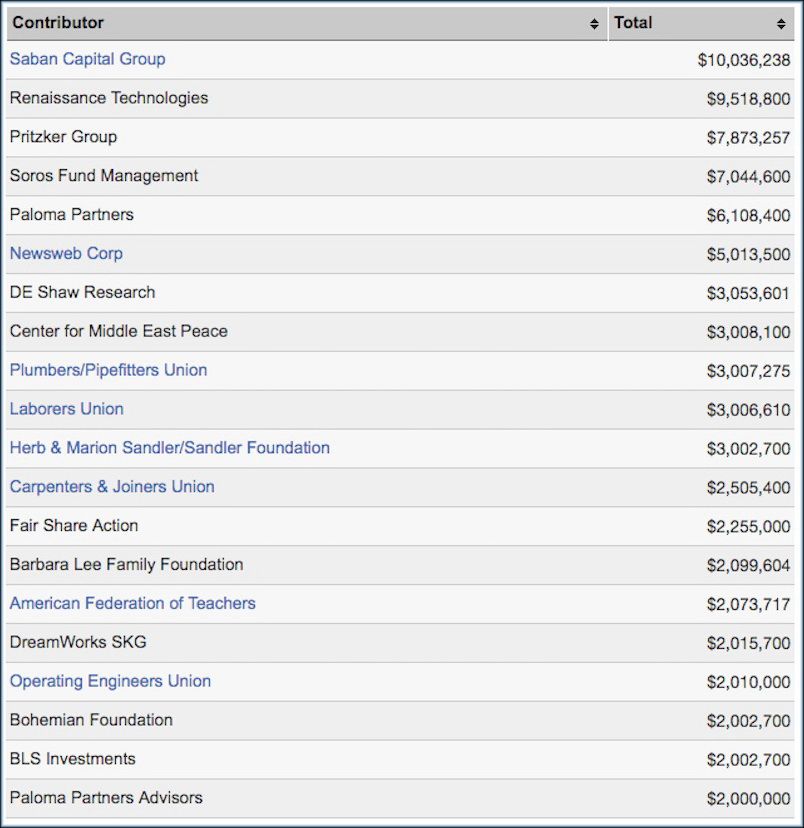Visit the Laborers Union link
This screenshot has width=804, height=828.
pos(66,409)
